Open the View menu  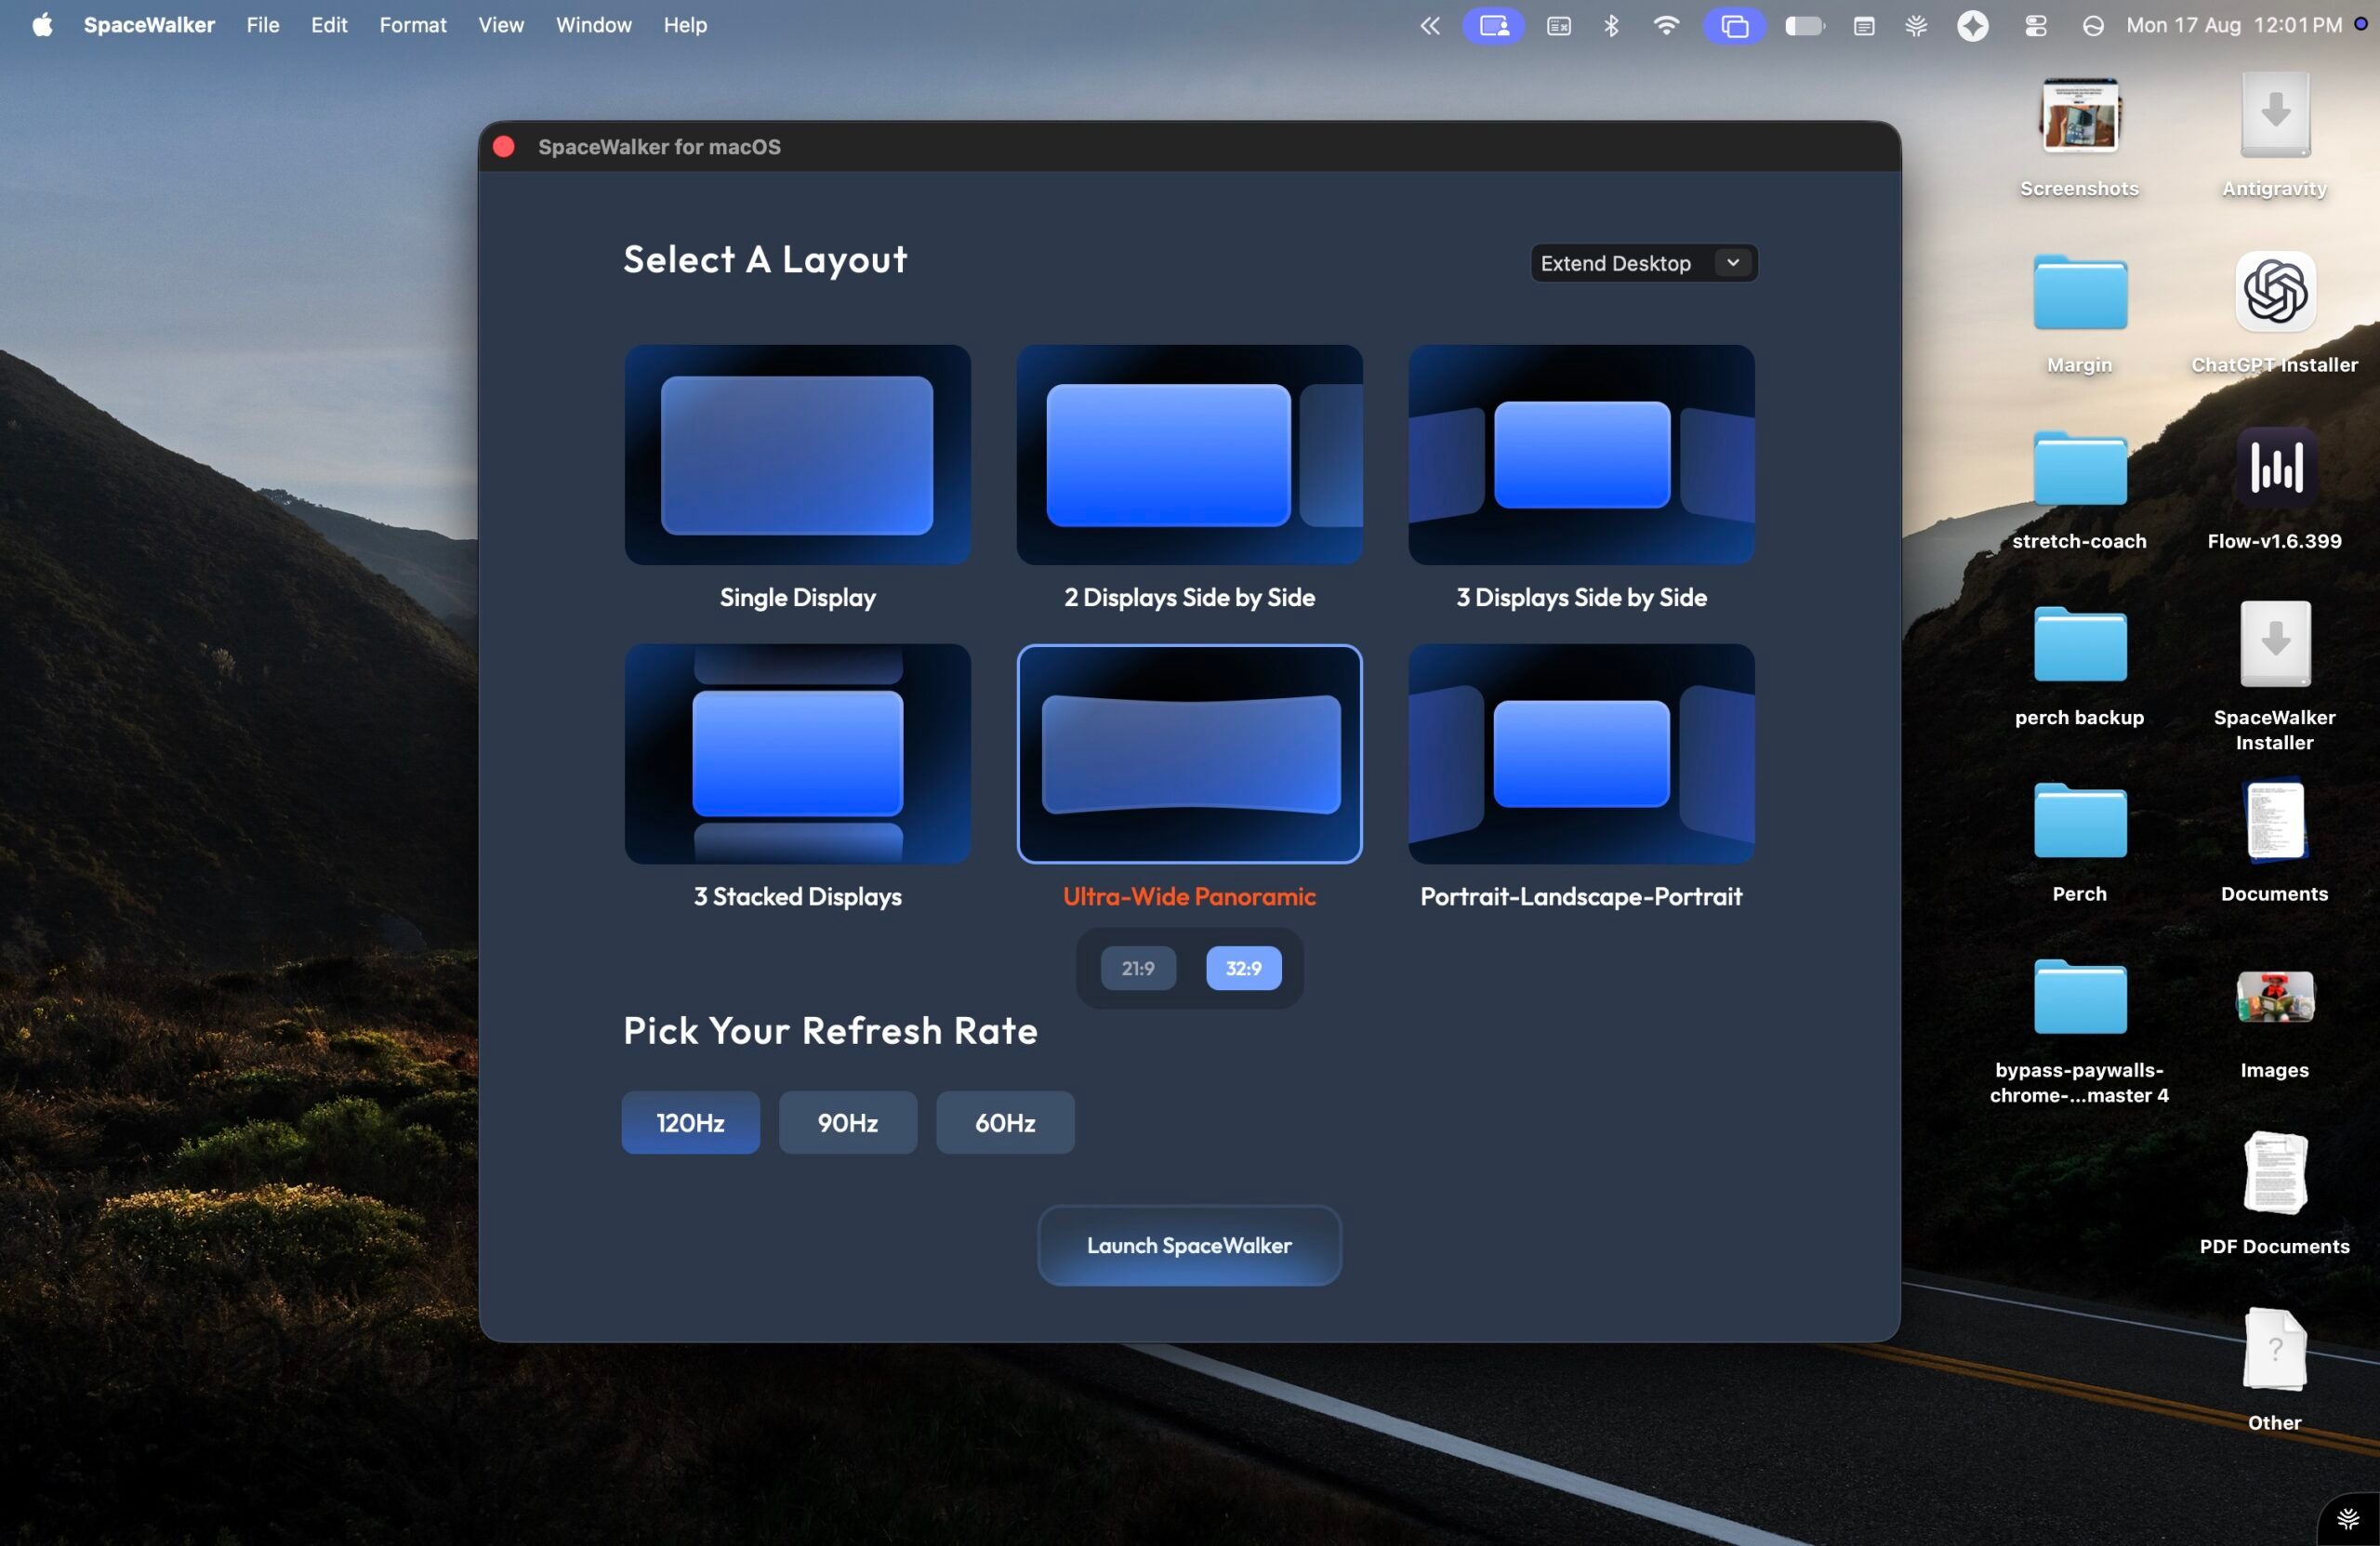pos(501,25)
